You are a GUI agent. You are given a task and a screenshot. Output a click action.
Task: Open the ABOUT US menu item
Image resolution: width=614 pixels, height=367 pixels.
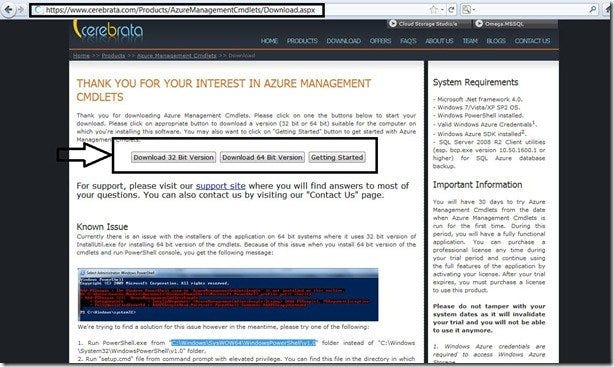click(439, 41)
